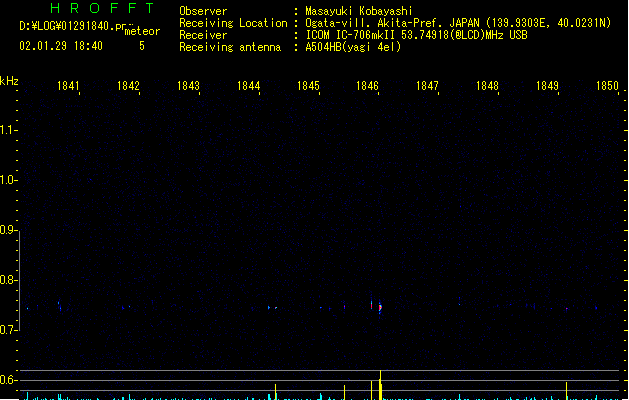The width and height of the screenshot is (629, 400).
Task: Click time axis marker 1845
Action: coord(308,86)
